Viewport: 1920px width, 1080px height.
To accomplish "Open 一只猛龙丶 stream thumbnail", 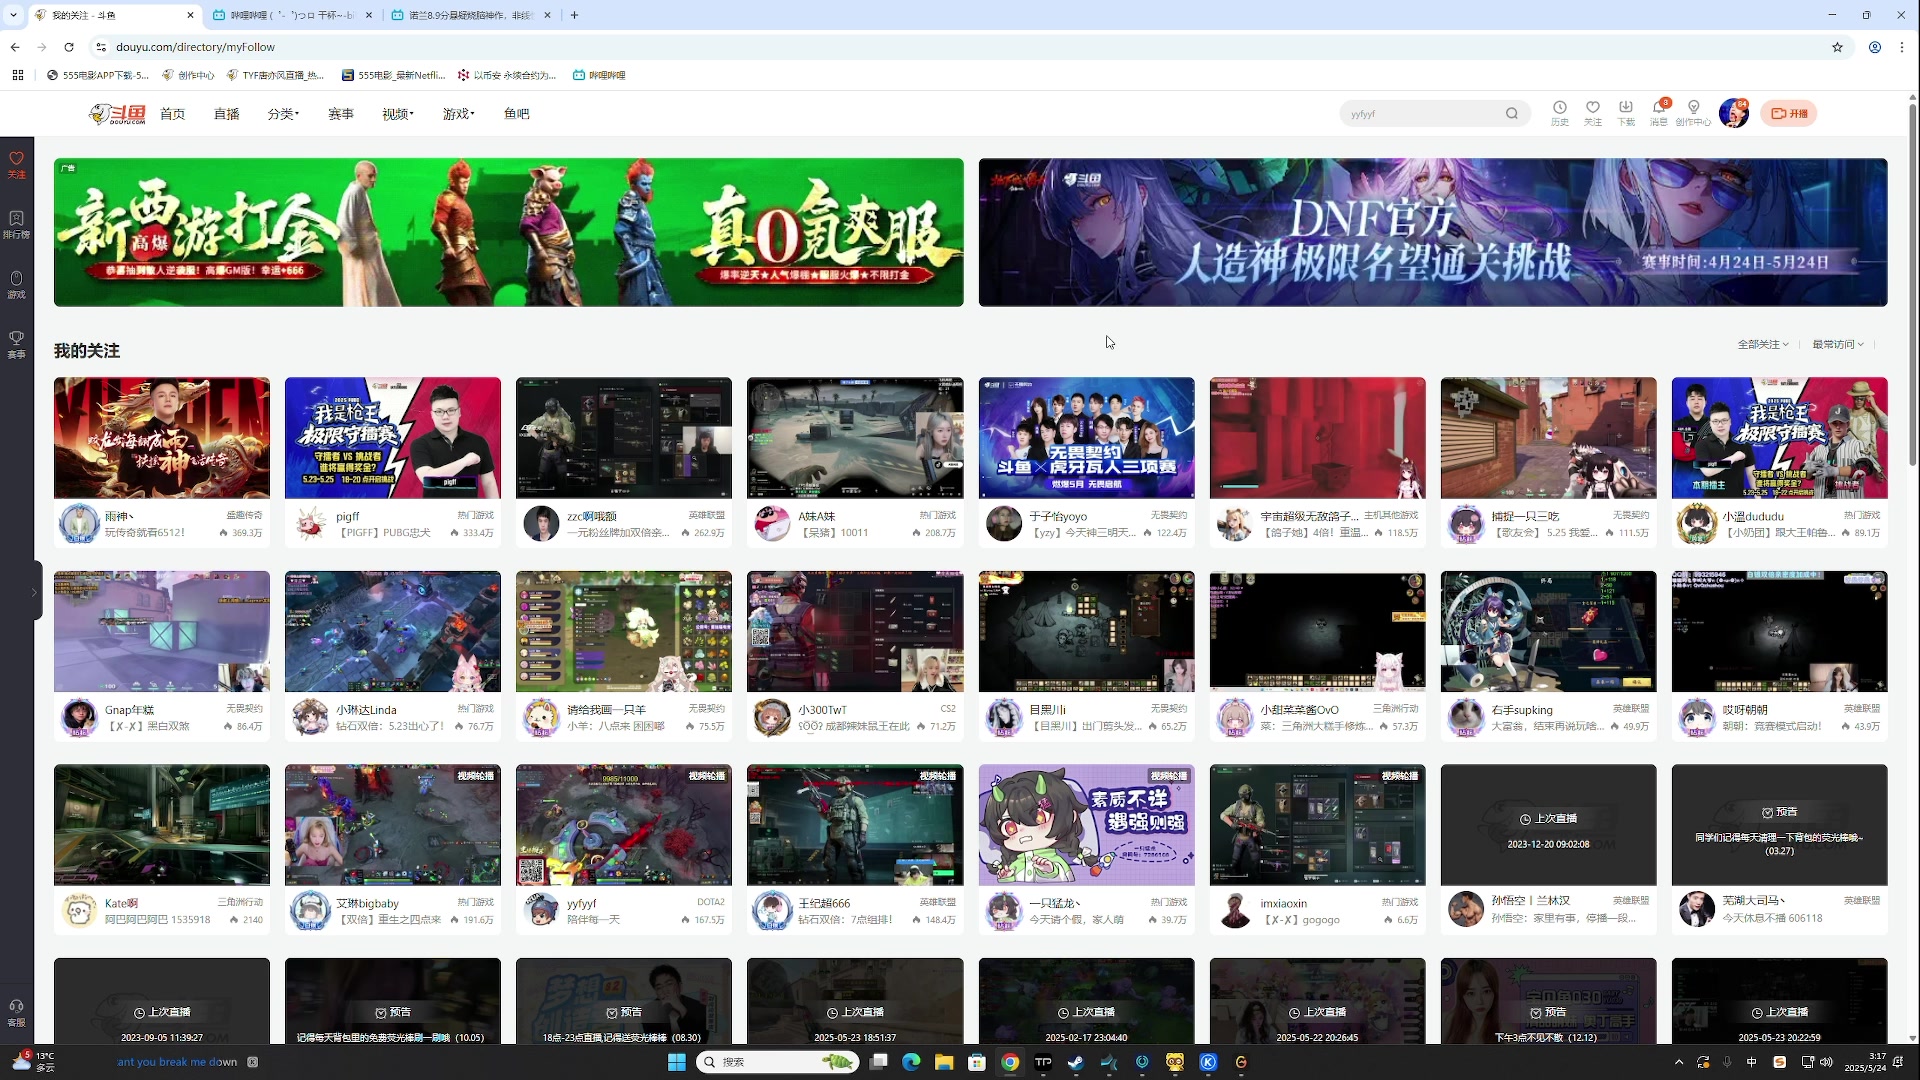I will point(1086,825).
